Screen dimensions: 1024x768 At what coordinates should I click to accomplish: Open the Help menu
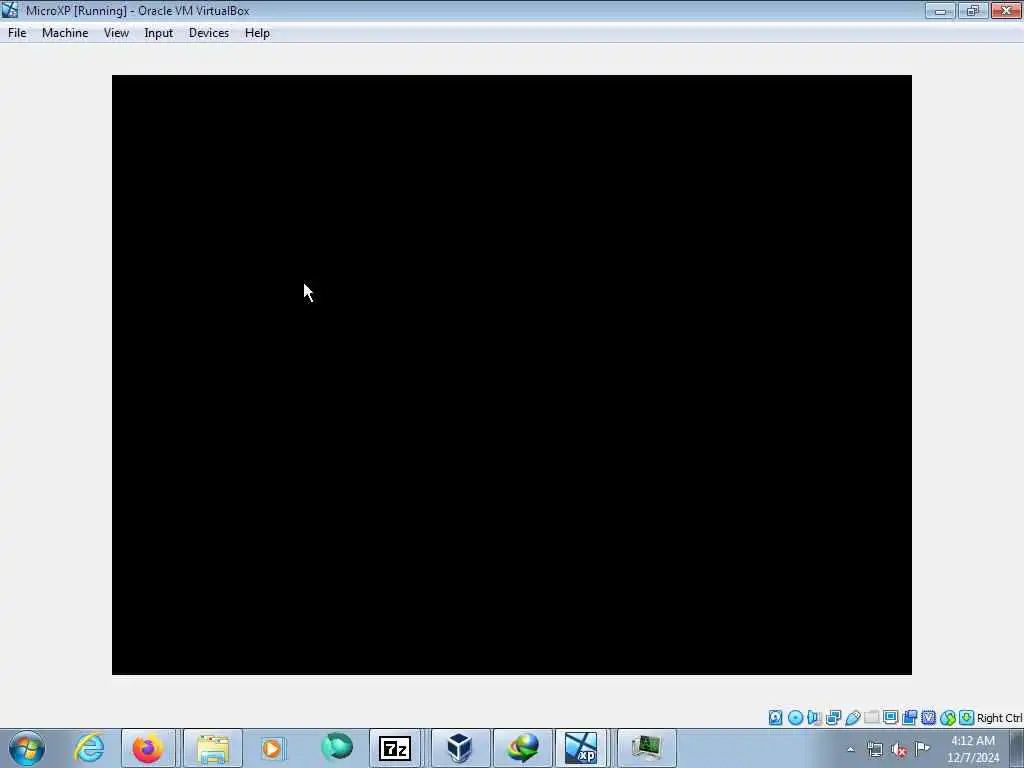pos(257,33)
